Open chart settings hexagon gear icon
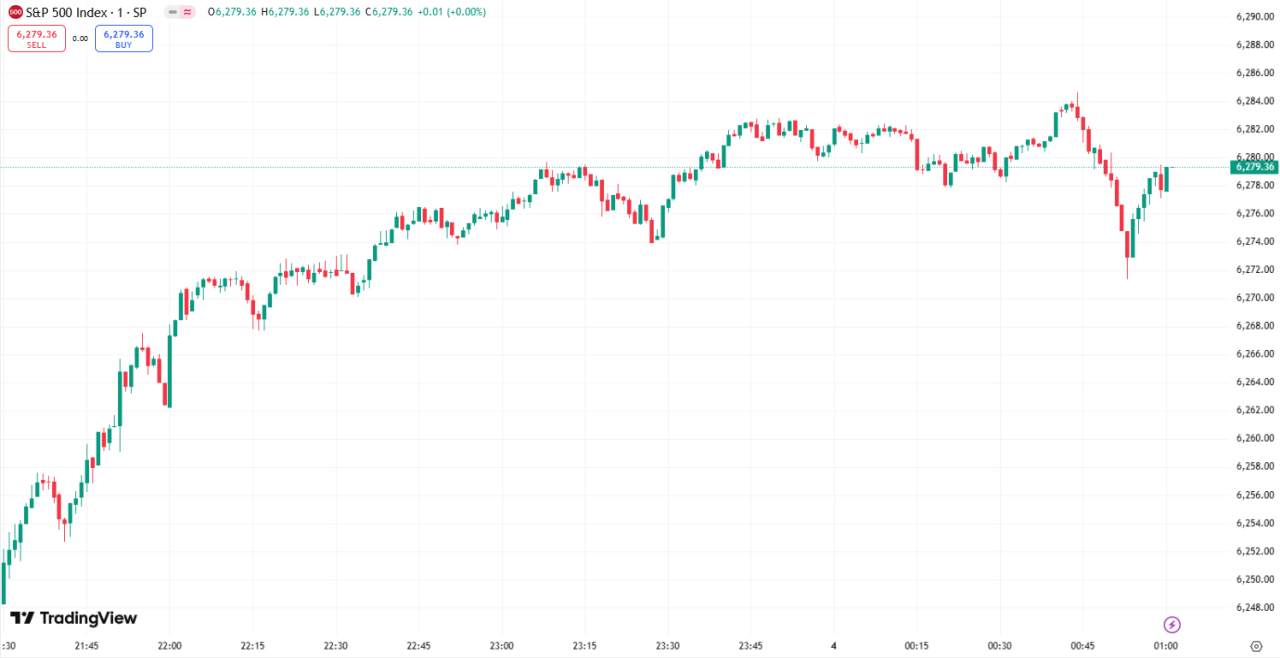Viewport: 1280px width, 658px height. 1256,646
